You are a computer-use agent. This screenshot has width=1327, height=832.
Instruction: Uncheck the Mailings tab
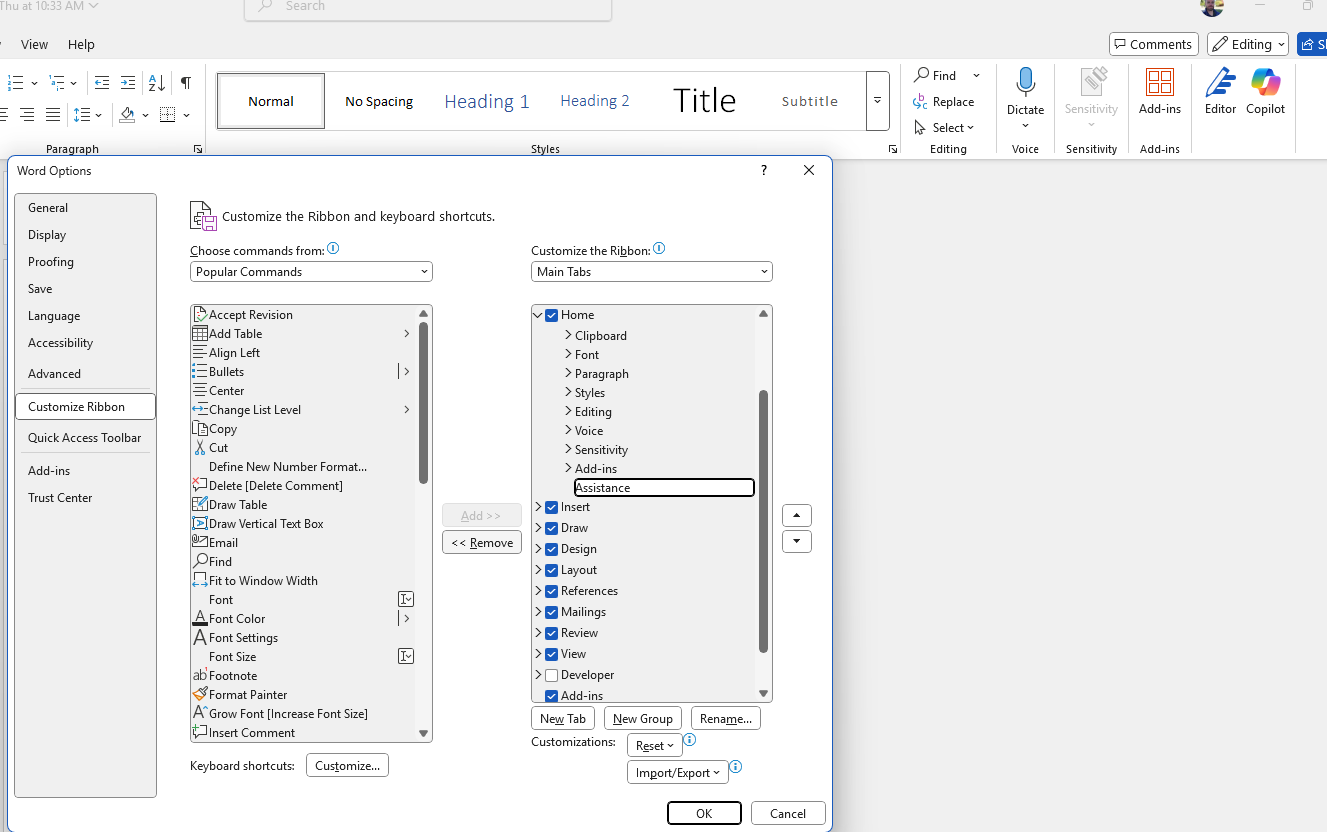pos(551,611)
